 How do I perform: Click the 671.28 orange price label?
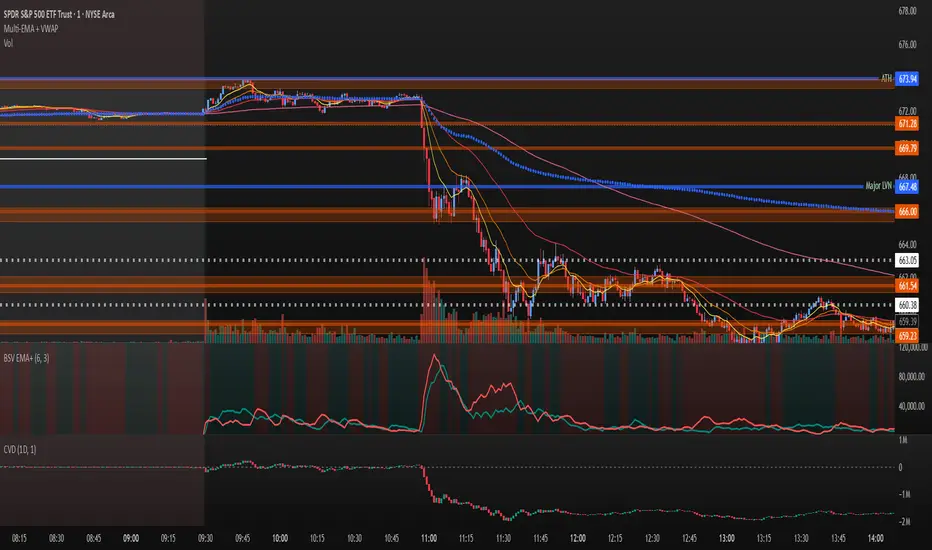(907, 124)
